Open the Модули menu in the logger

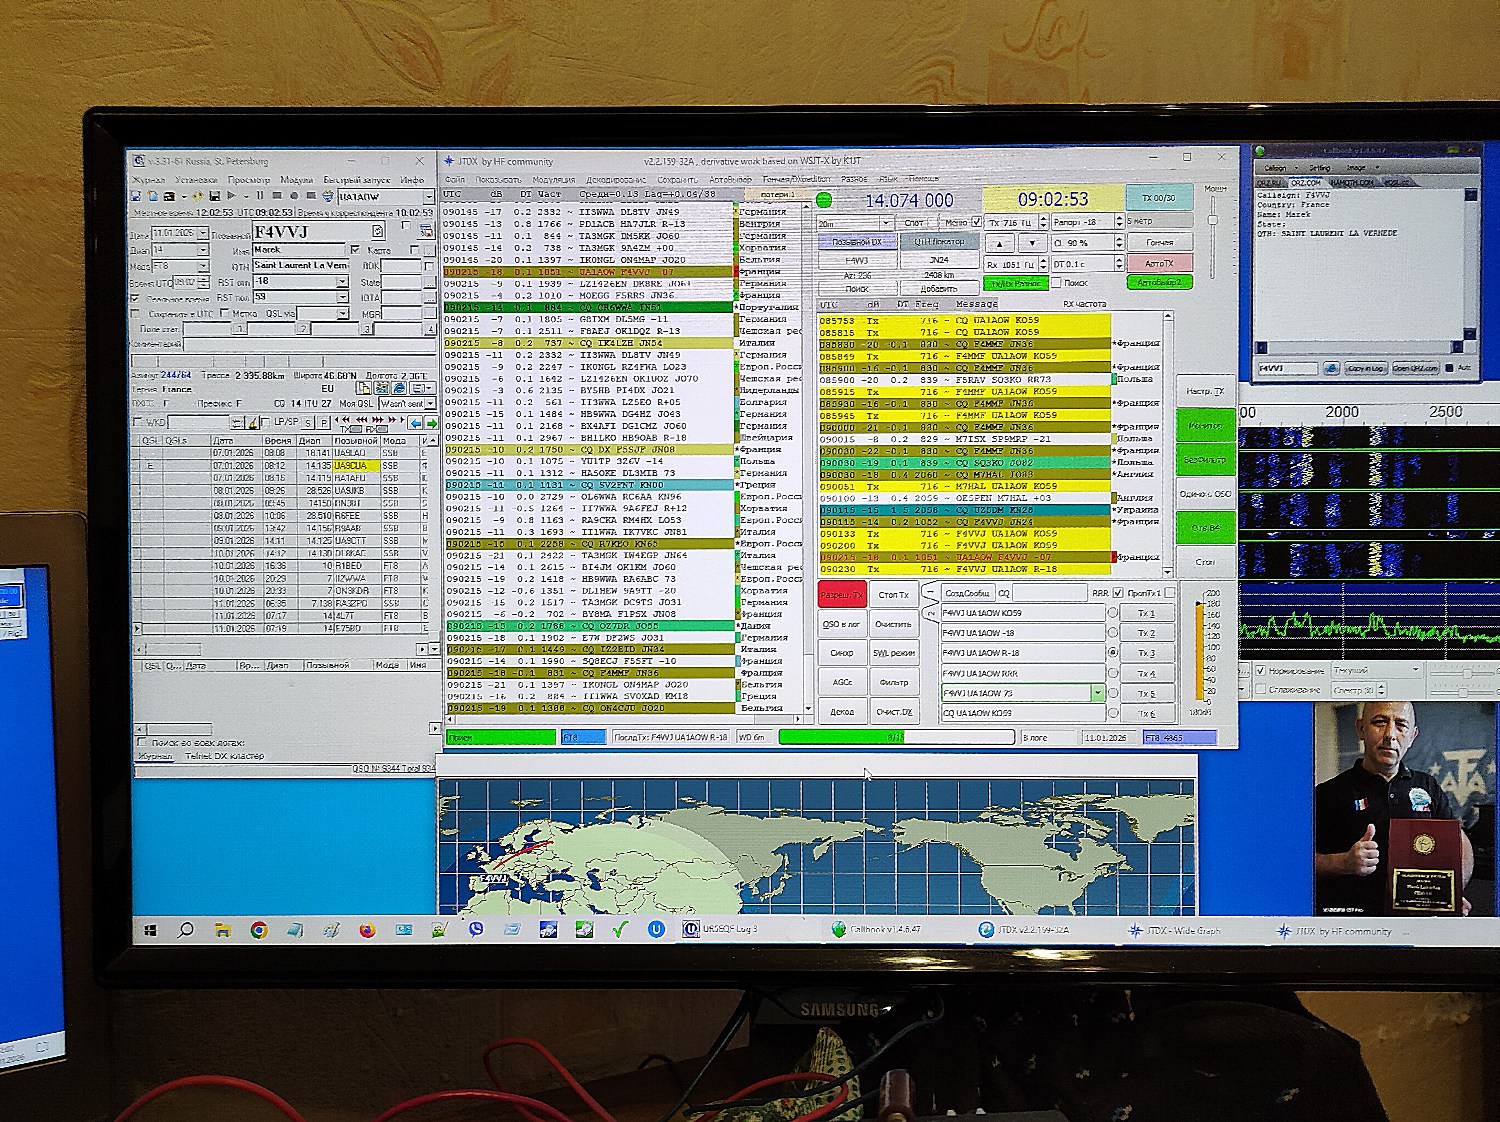[x=297, y=180]
